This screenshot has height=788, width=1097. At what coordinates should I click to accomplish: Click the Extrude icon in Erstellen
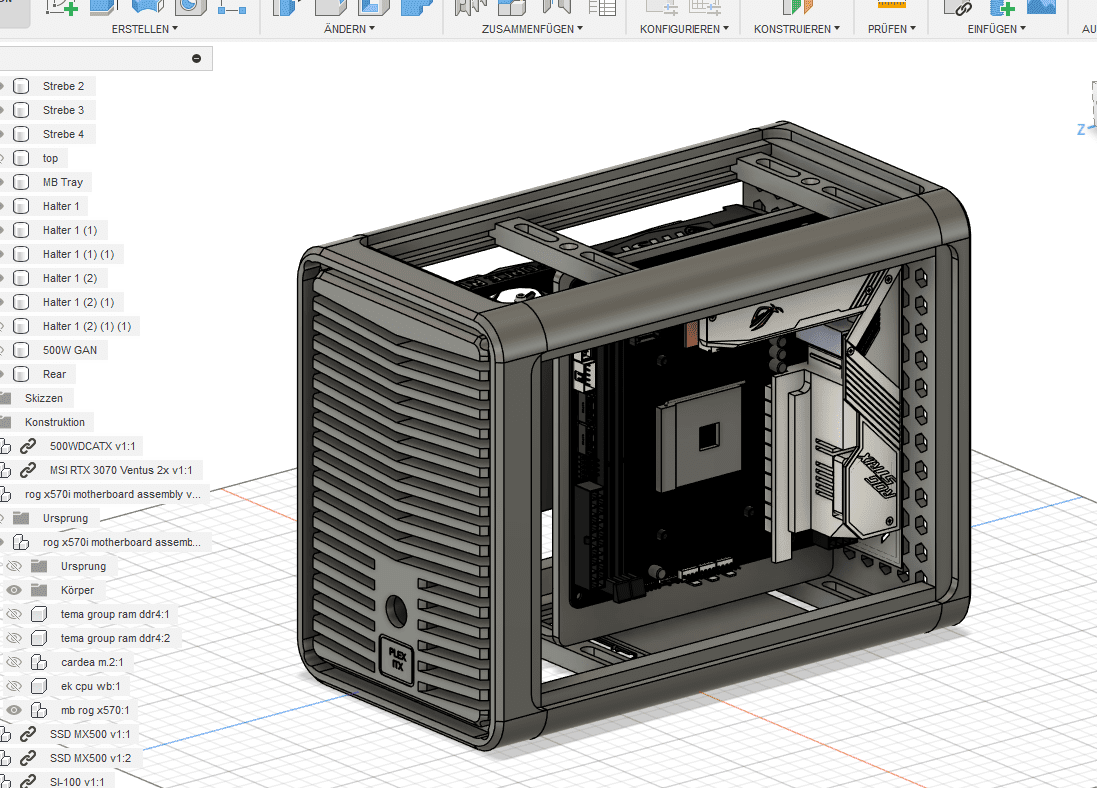point(104,6)
